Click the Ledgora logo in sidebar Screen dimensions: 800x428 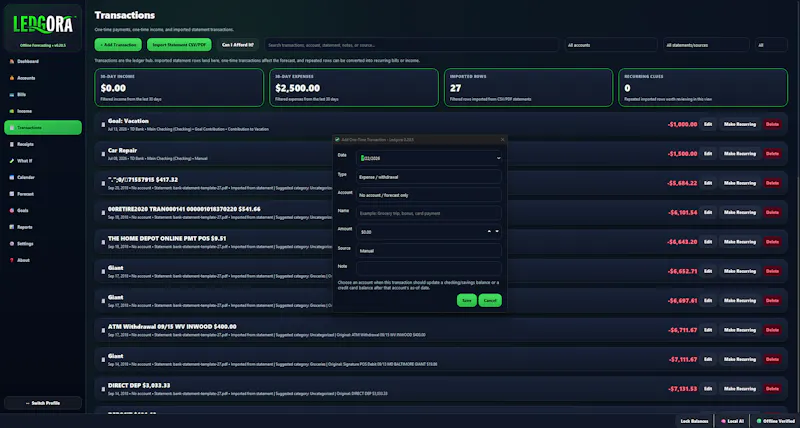[x=43, y=24]
